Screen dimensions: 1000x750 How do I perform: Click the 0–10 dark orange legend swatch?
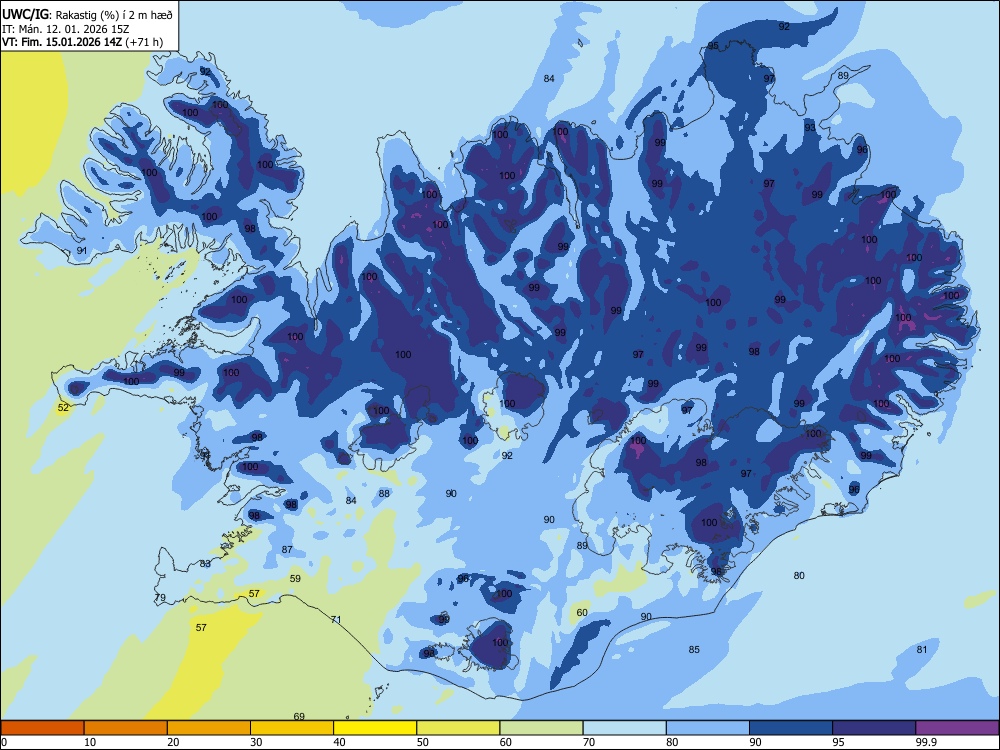coord(42,728)
